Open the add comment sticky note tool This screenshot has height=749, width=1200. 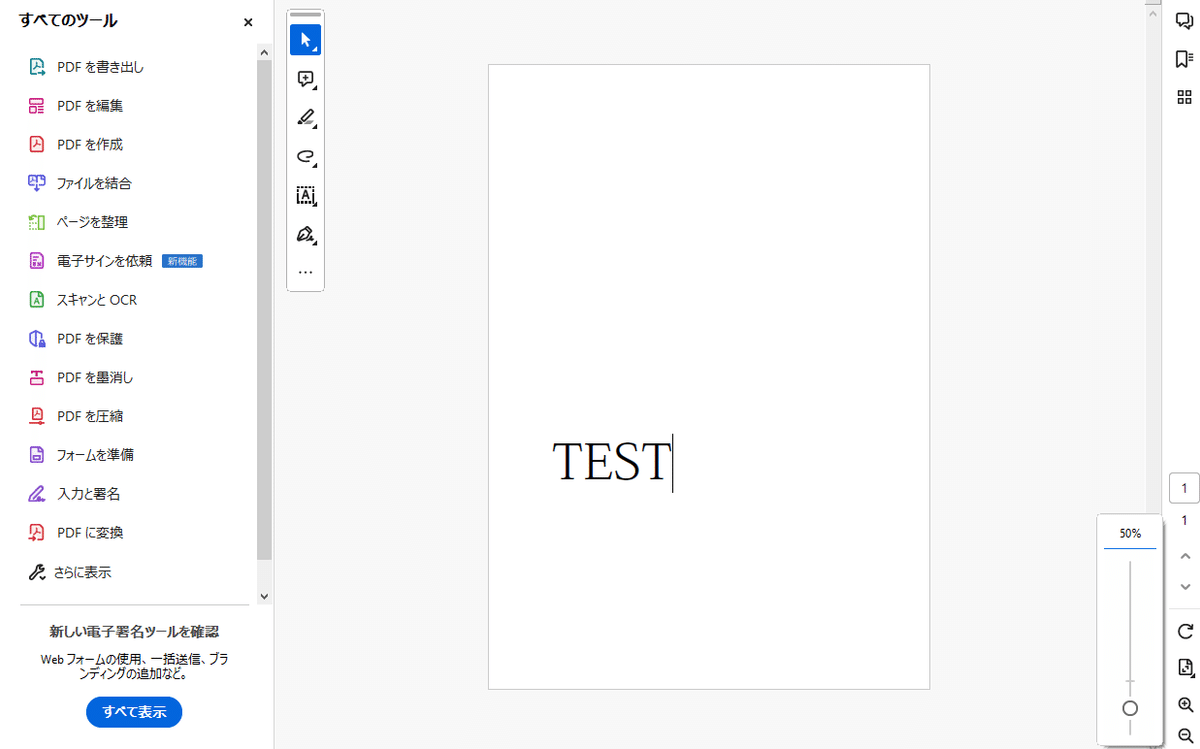pos(303,79)
